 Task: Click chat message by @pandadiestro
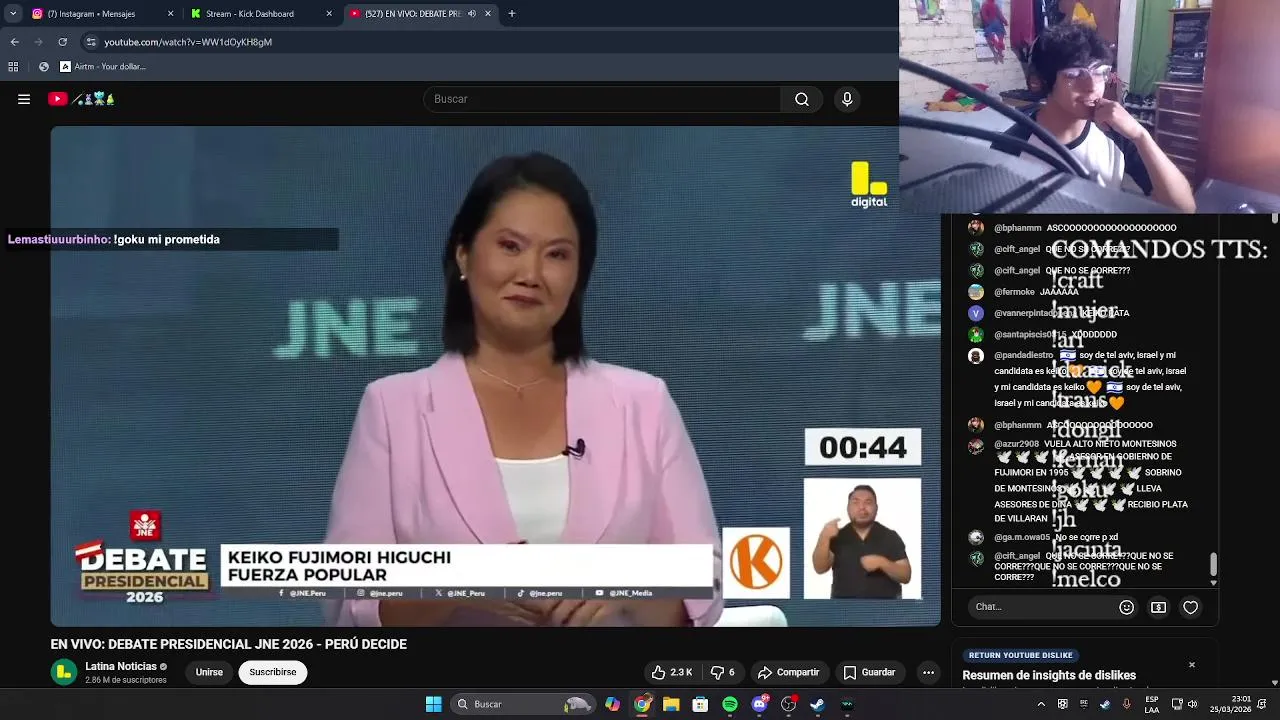point(1079,378)
